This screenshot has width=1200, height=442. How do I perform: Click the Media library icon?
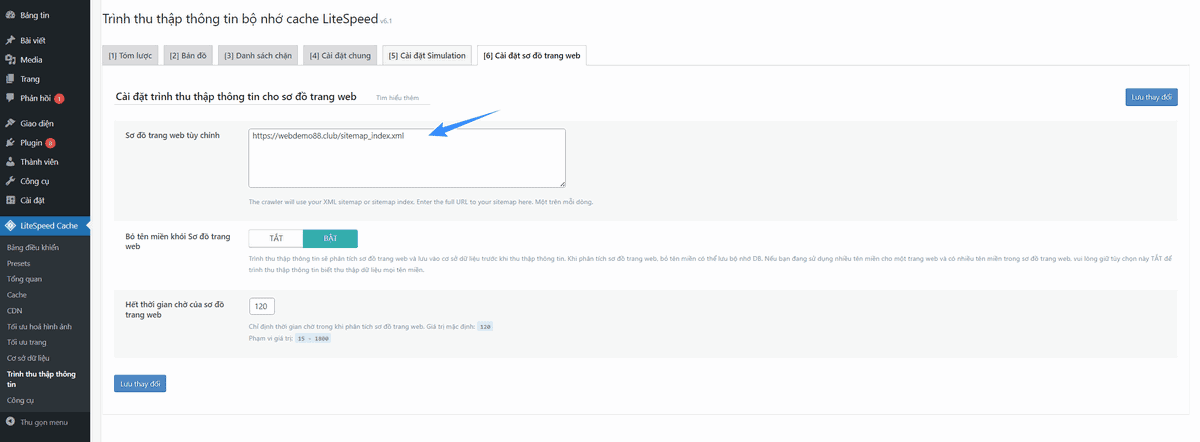(10, 60)
